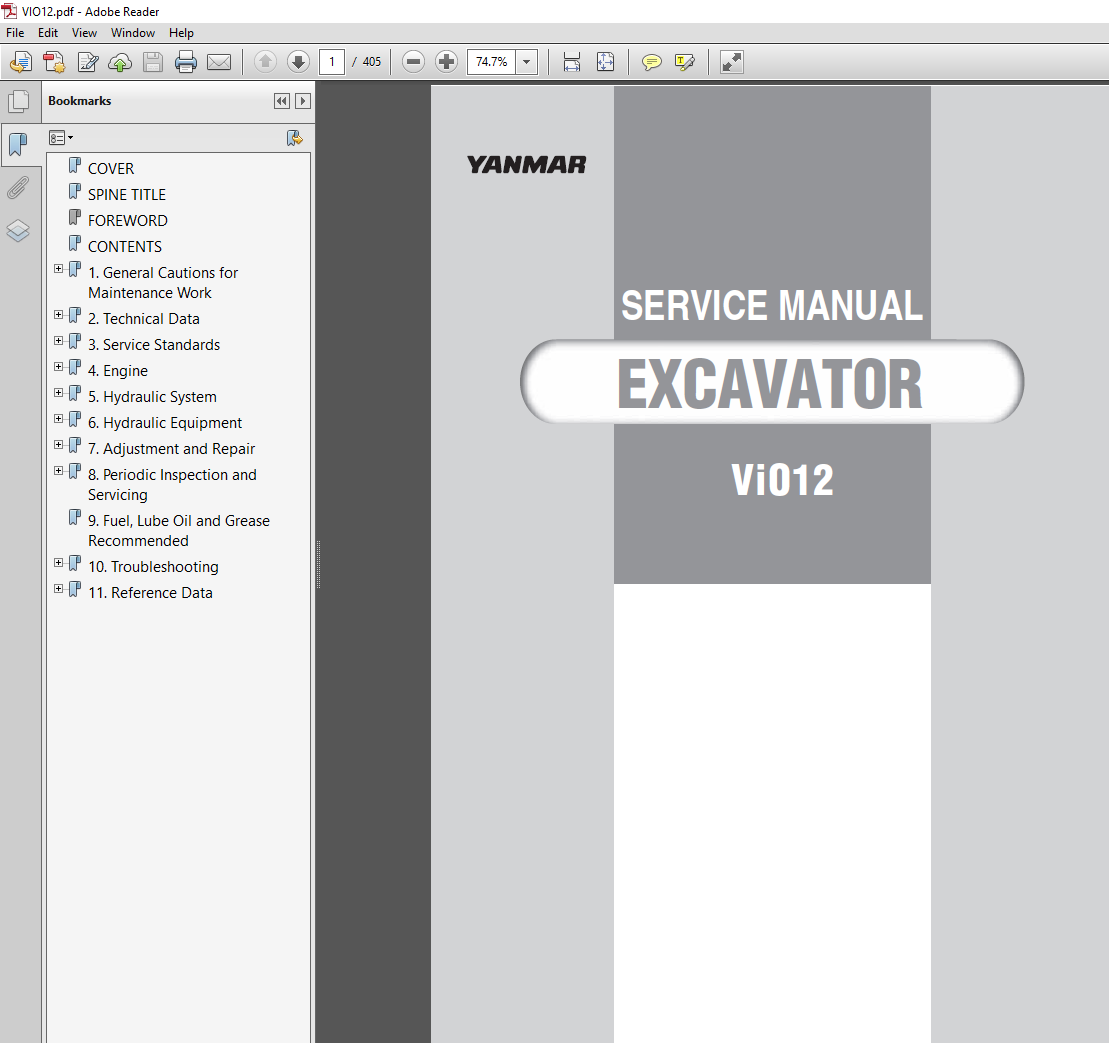
Task: Open the View menu
Action: 84,33
